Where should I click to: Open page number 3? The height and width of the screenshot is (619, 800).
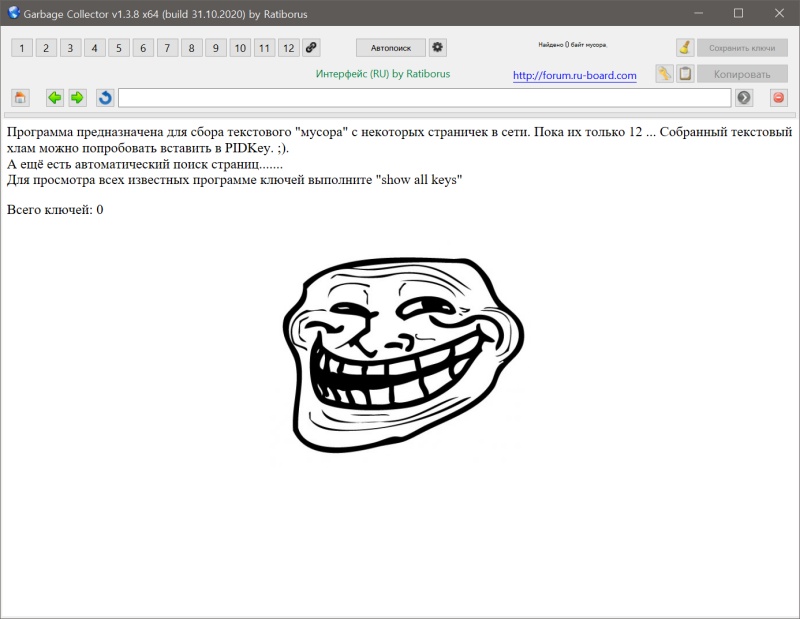70,48
